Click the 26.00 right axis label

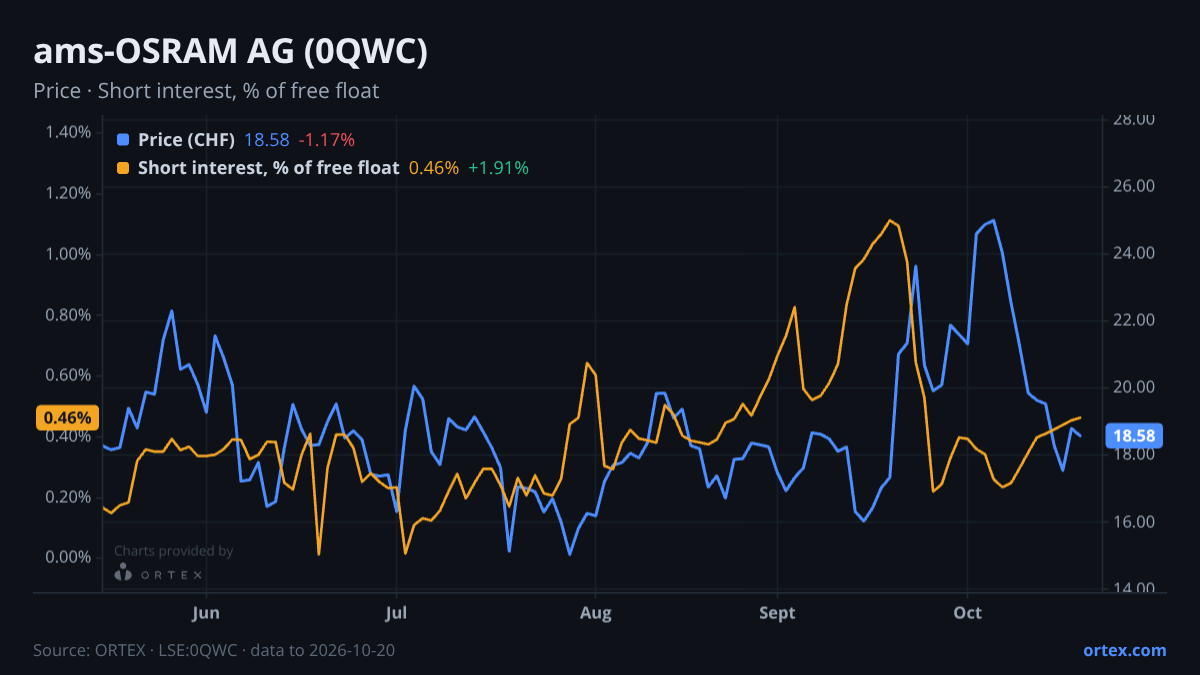pyautogui.click(x=1134, y=187)
